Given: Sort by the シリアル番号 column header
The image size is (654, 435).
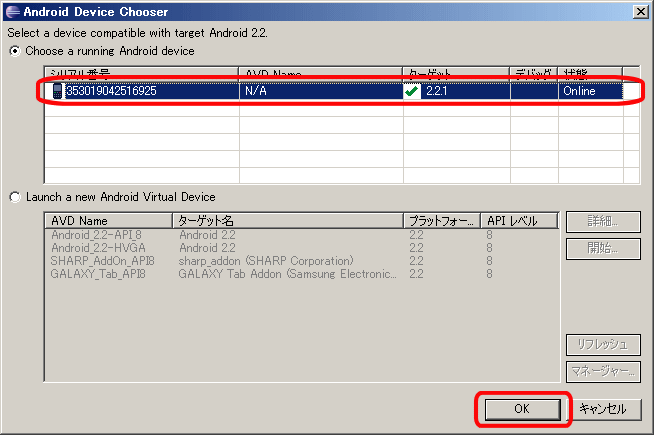Looking at the screenshot, I should pos(142,74).
